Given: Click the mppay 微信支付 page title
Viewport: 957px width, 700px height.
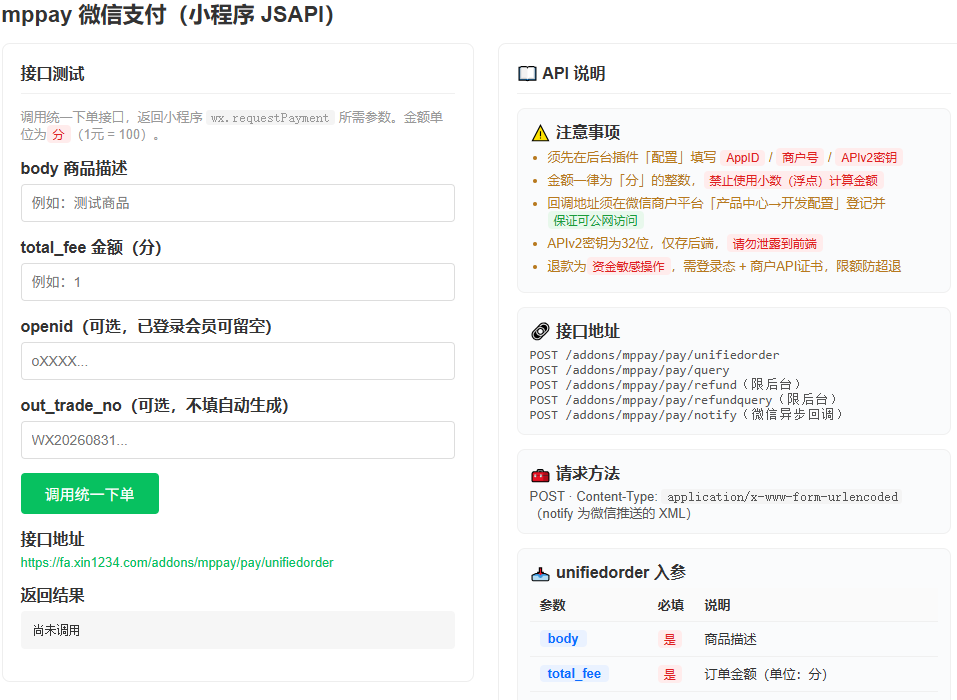Looking at the screenshot, I should [168, 15].
